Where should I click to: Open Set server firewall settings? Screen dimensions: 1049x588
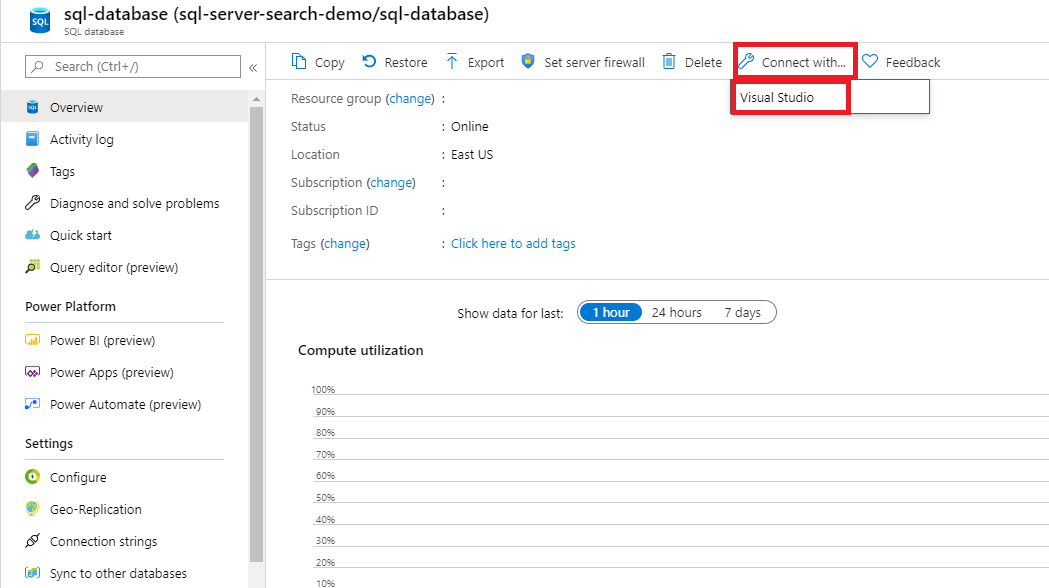click(582, 61)
